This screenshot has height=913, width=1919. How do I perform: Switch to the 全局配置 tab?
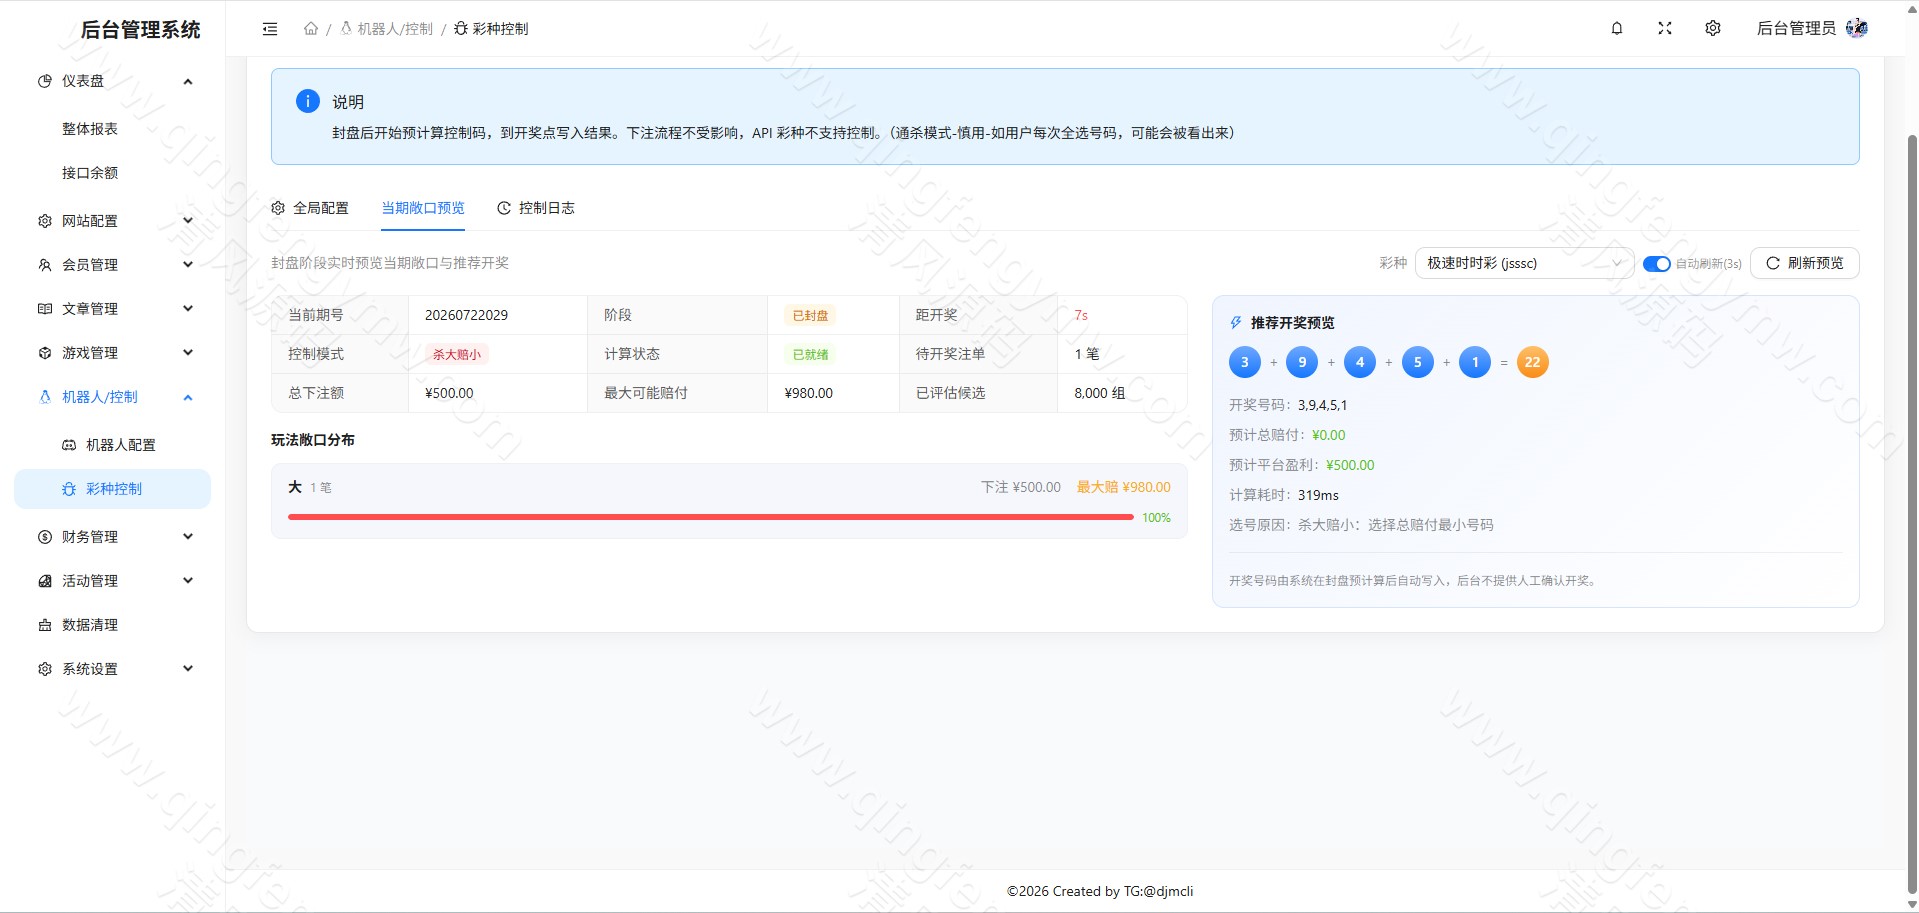pos(310,208)
